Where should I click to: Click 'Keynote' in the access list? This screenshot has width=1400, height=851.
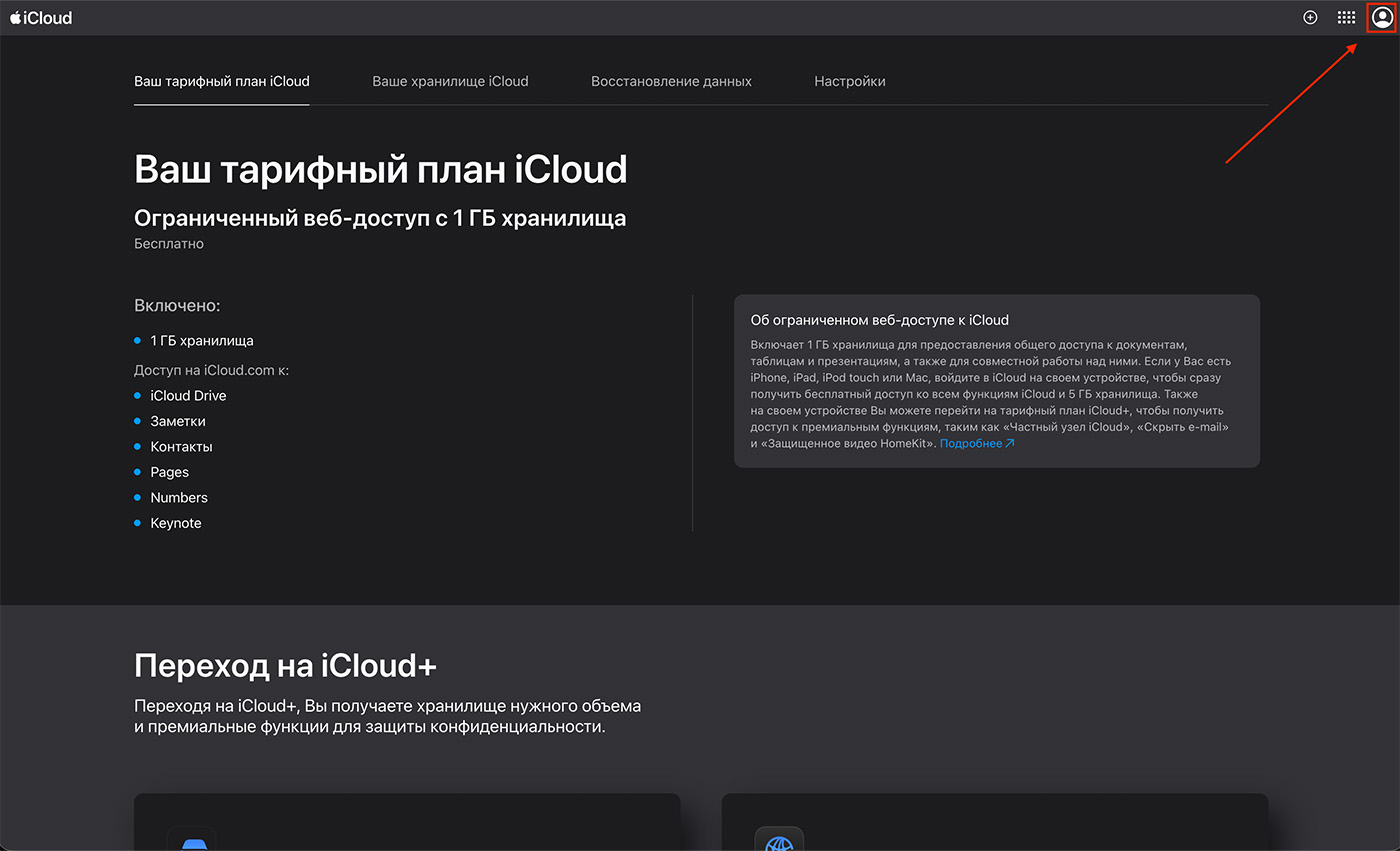tap(176, 523)
